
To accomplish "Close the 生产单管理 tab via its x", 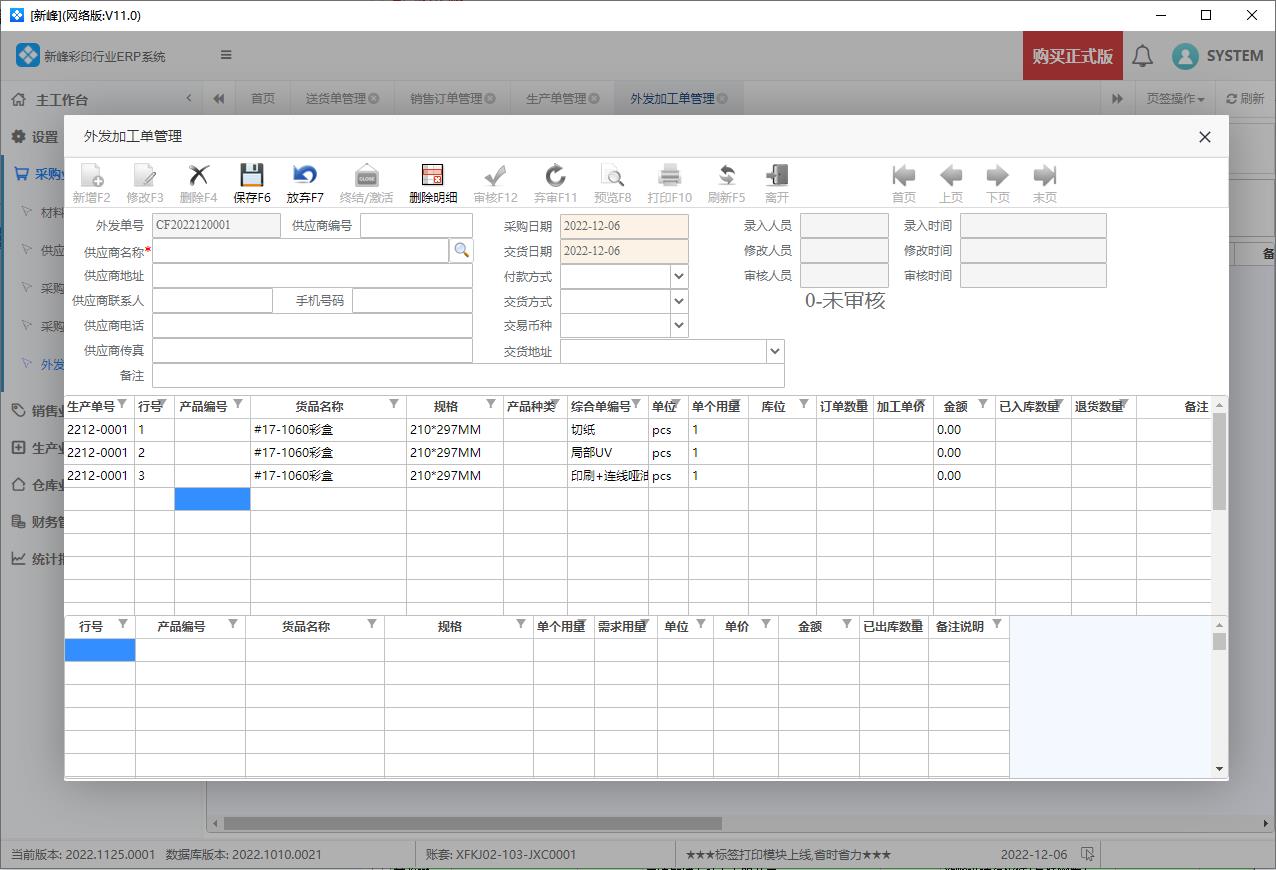I will pos(594,98).
